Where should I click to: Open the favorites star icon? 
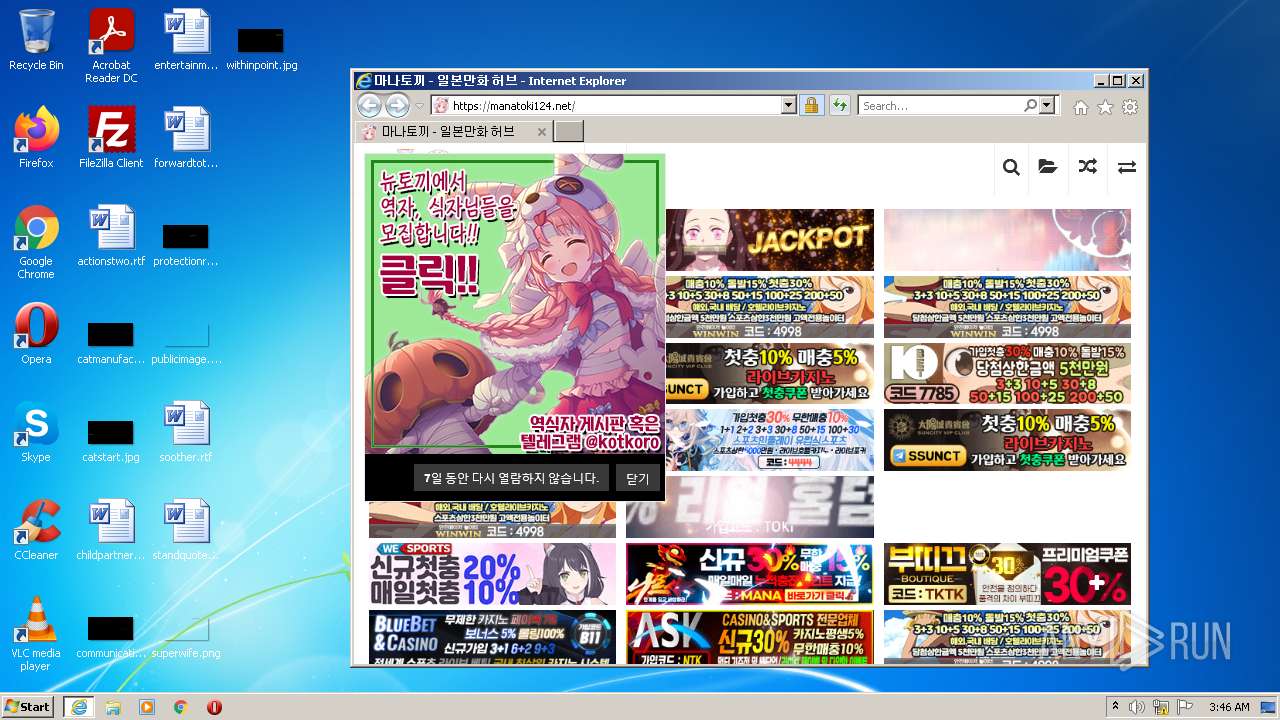tap(1105, 107)
